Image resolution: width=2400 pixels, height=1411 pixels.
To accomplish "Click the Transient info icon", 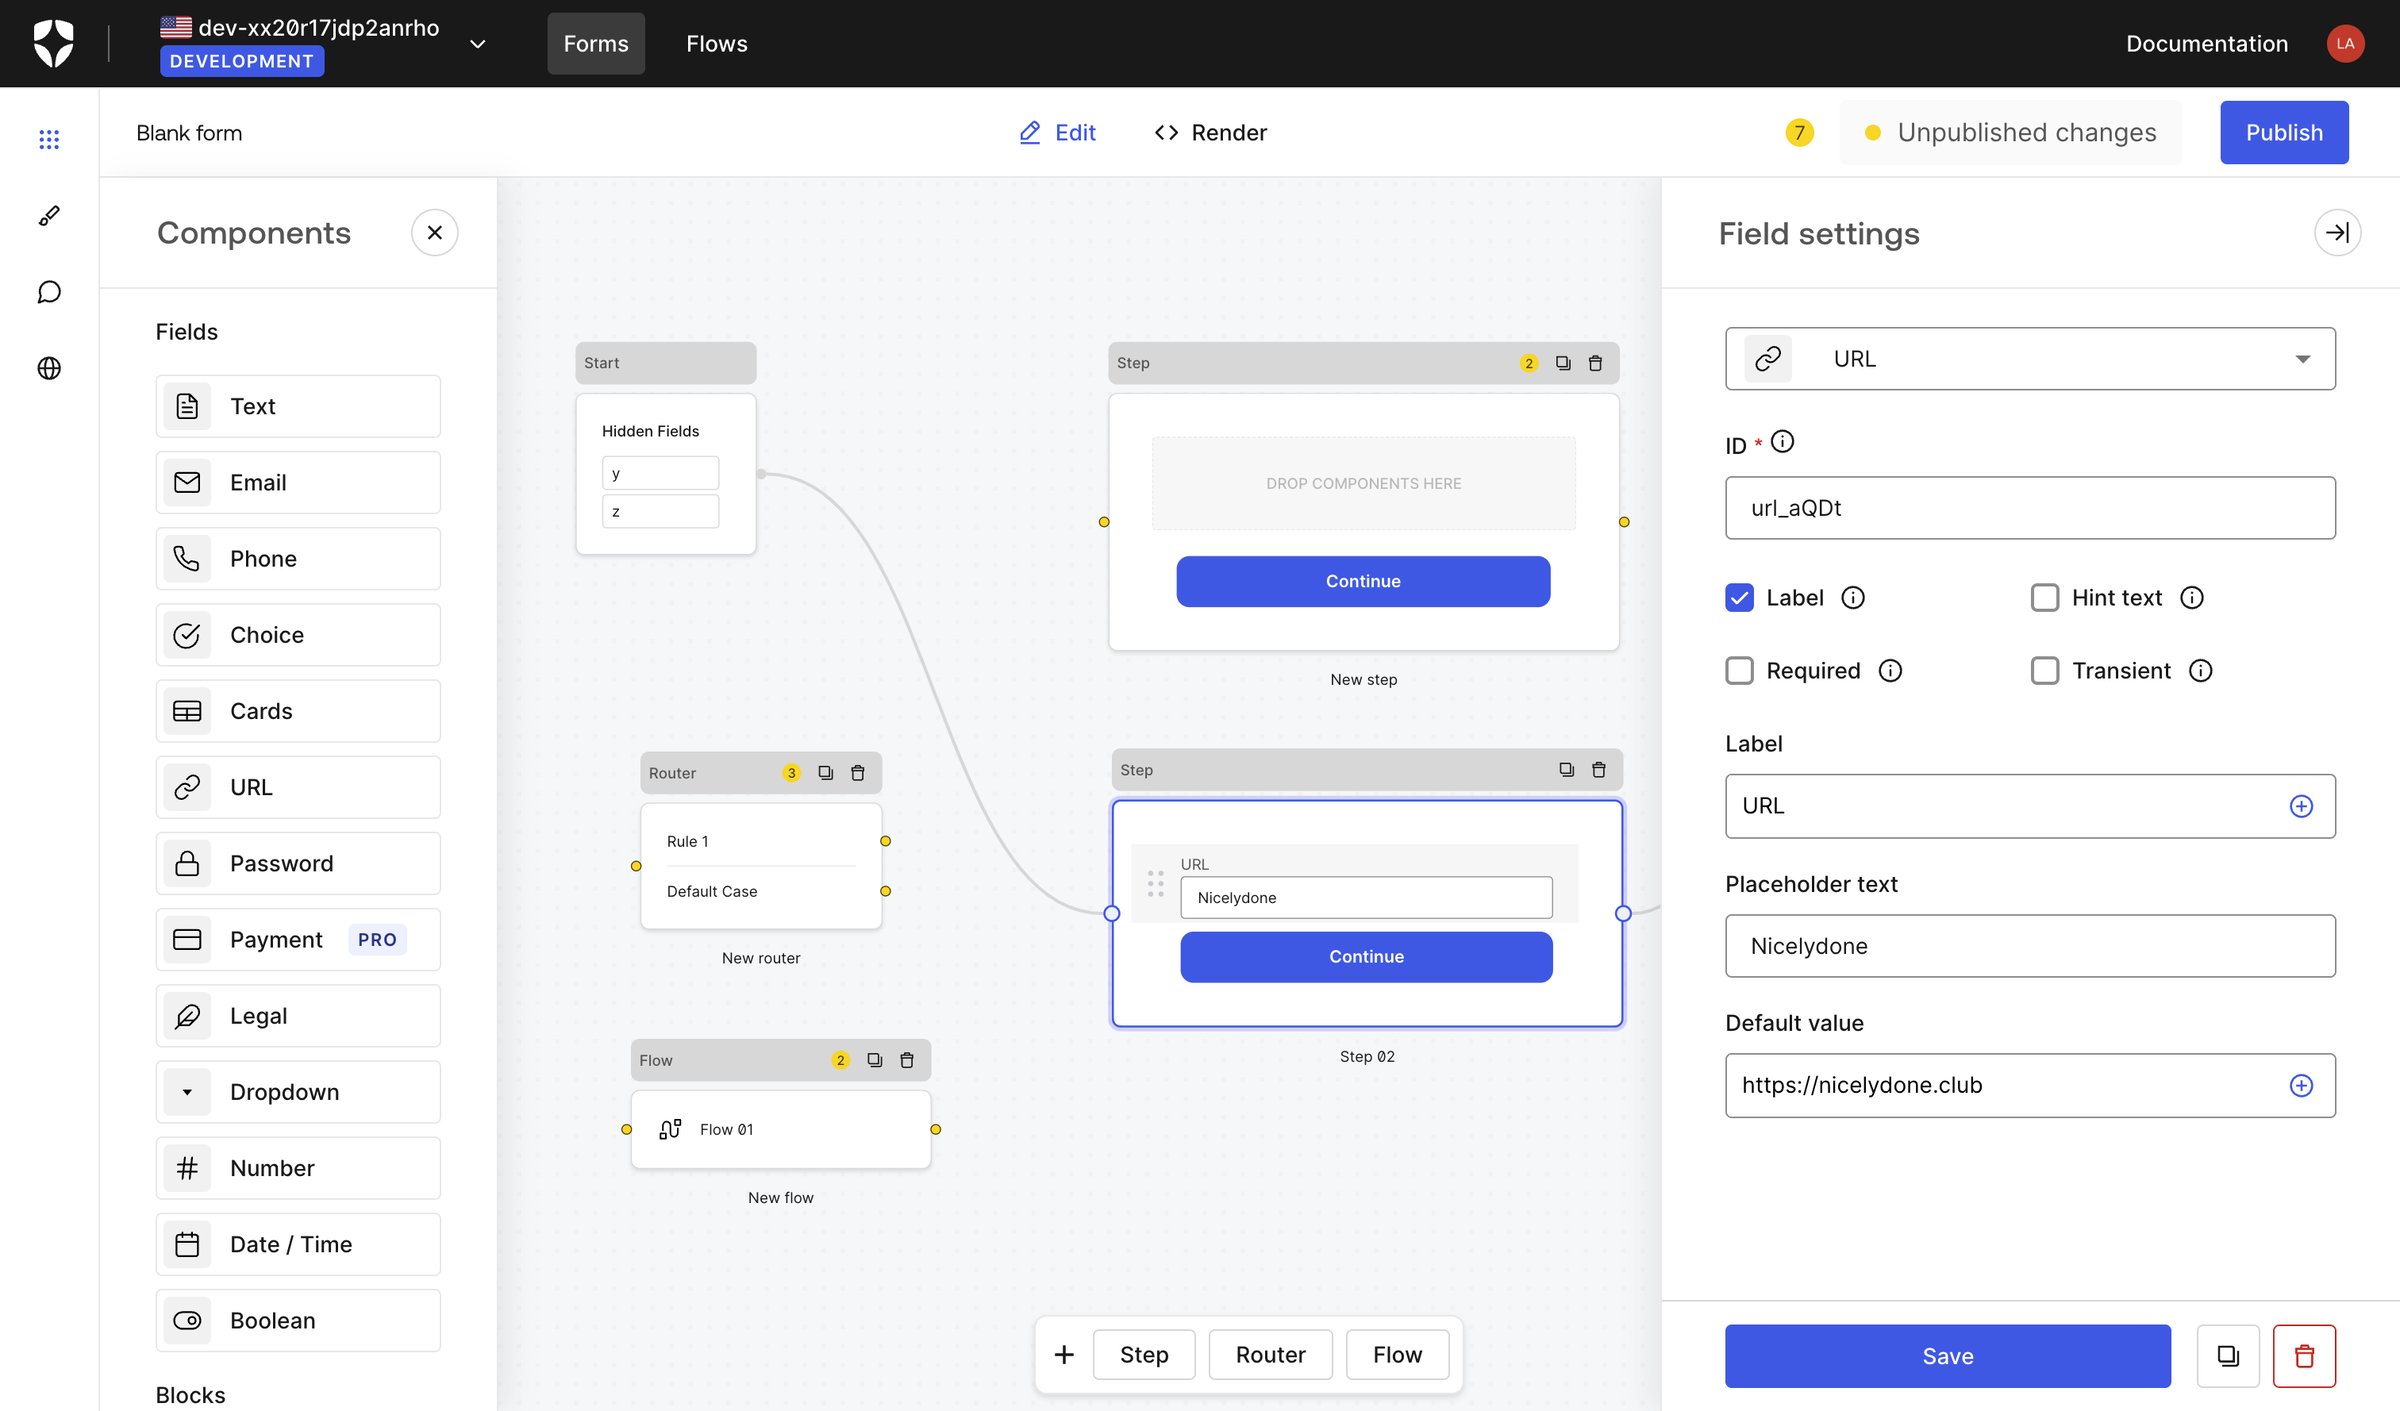I will click(x=2201, y=670).
